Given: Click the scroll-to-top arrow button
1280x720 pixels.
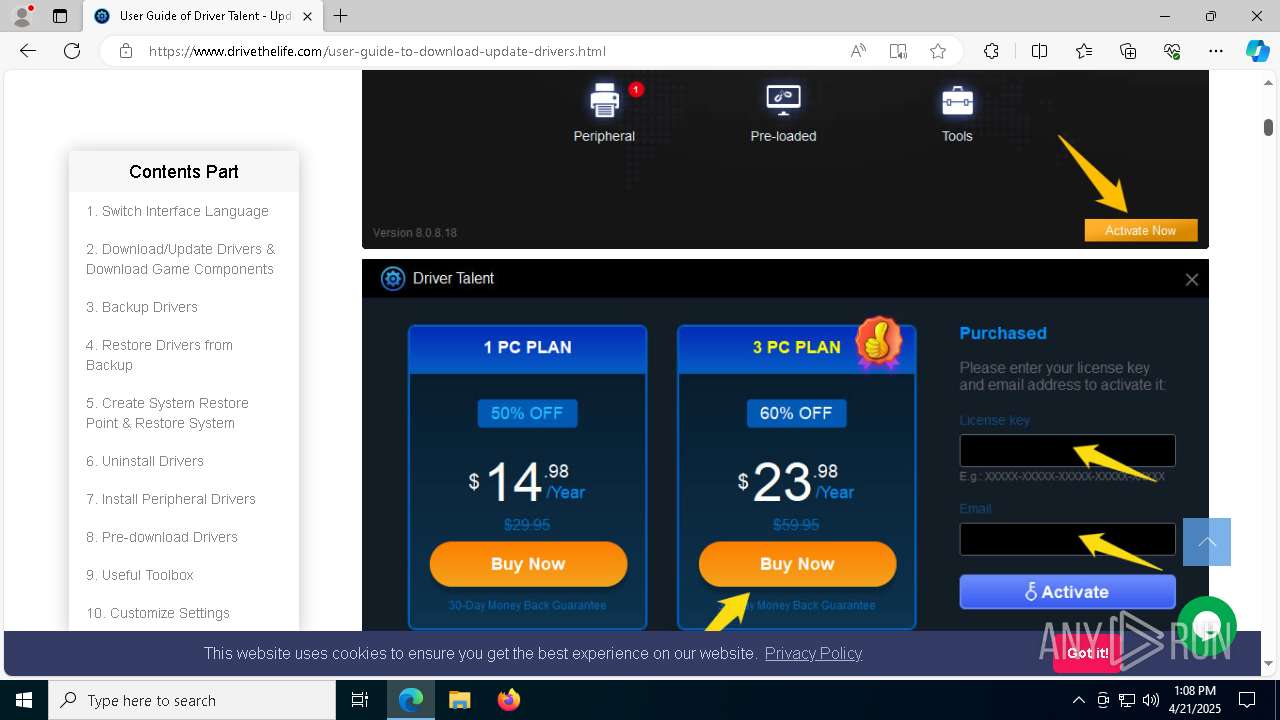Looking at the screenshot, I should 1207,542.
